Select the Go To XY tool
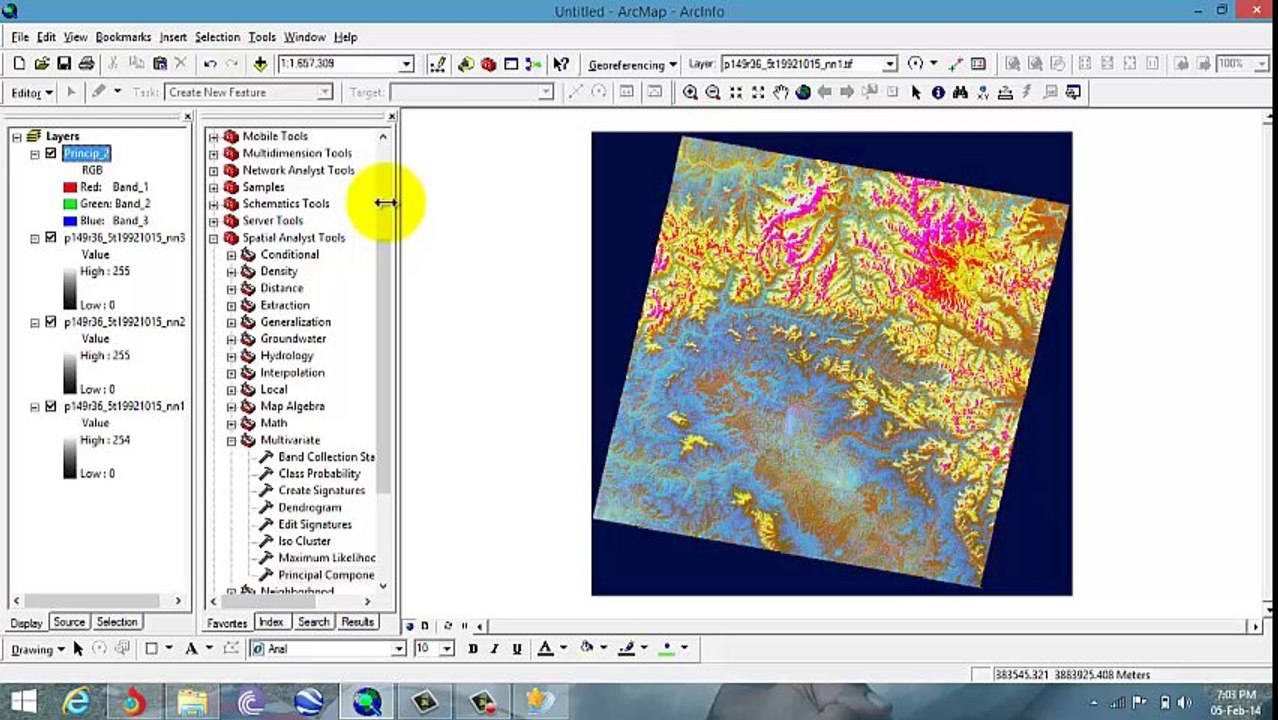 pyautogui.click(x=983, y=92)
